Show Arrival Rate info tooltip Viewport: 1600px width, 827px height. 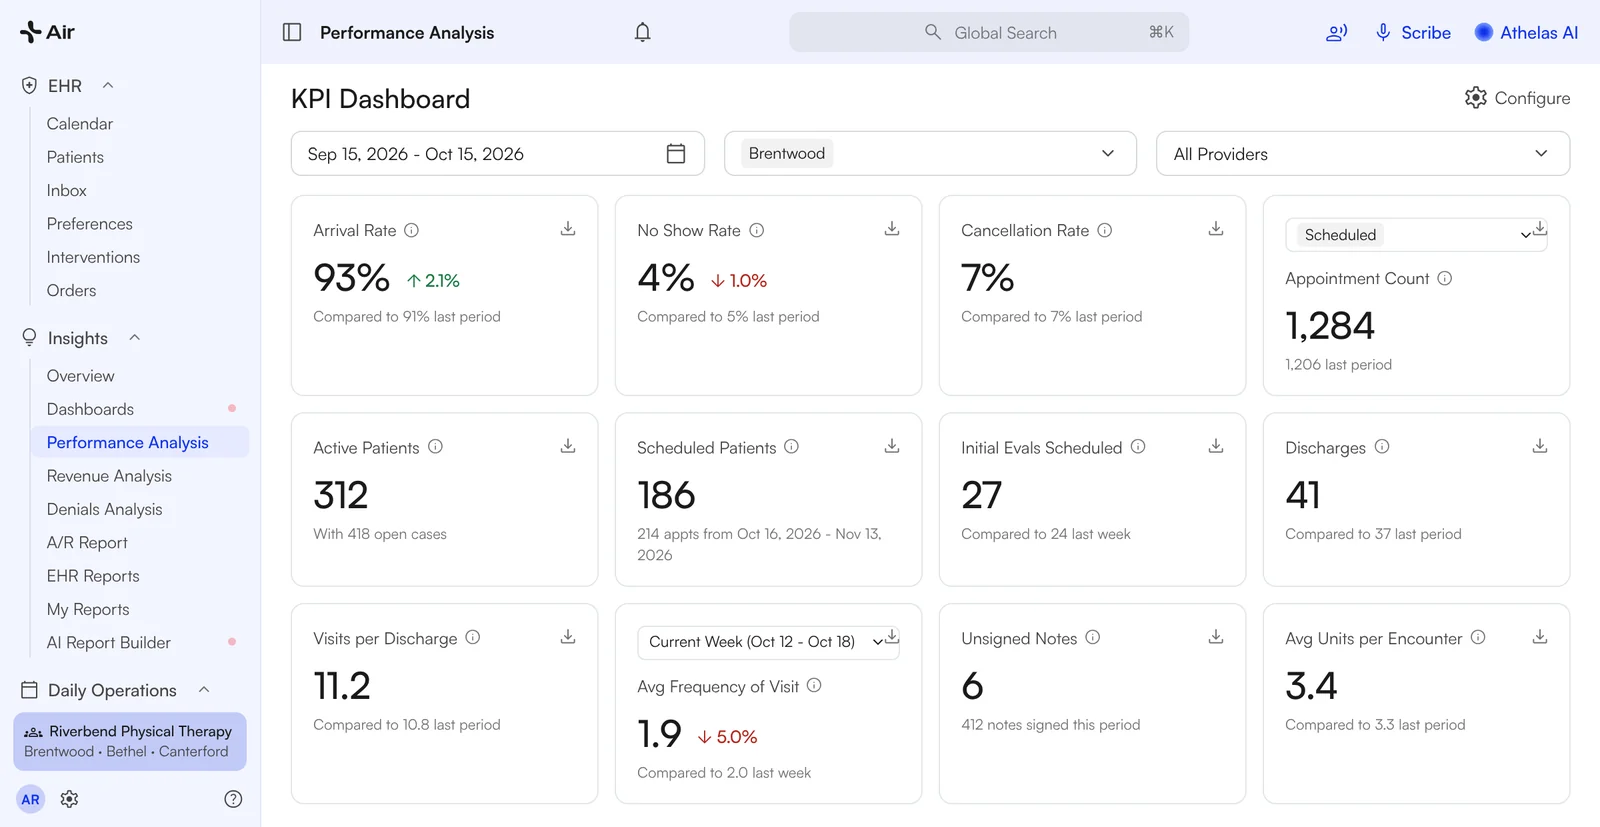411,230
